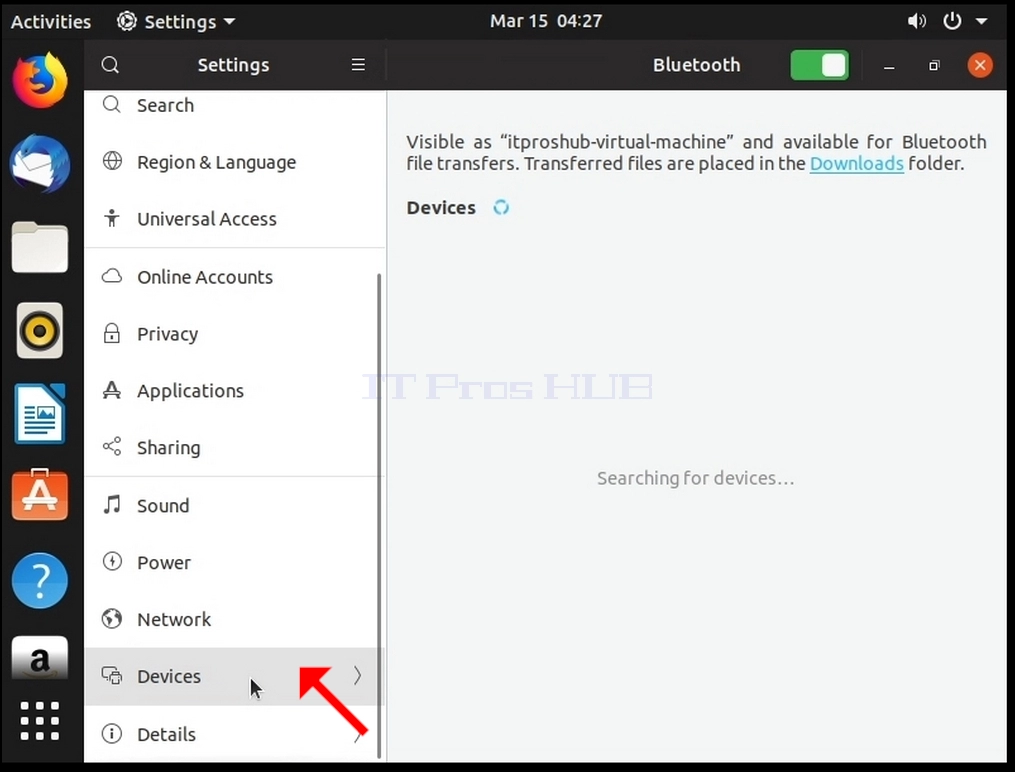Viewport: 1015px width, 772px height.
Task: Click the Power lightning icon
Action: point(112,561)
